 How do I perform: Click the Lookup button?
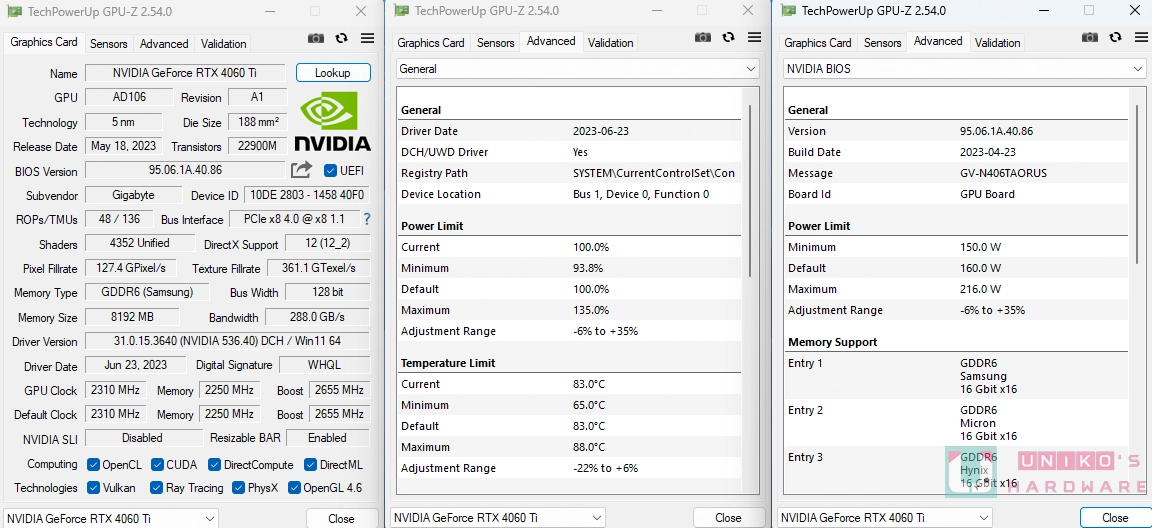click(x=333, y=73)
